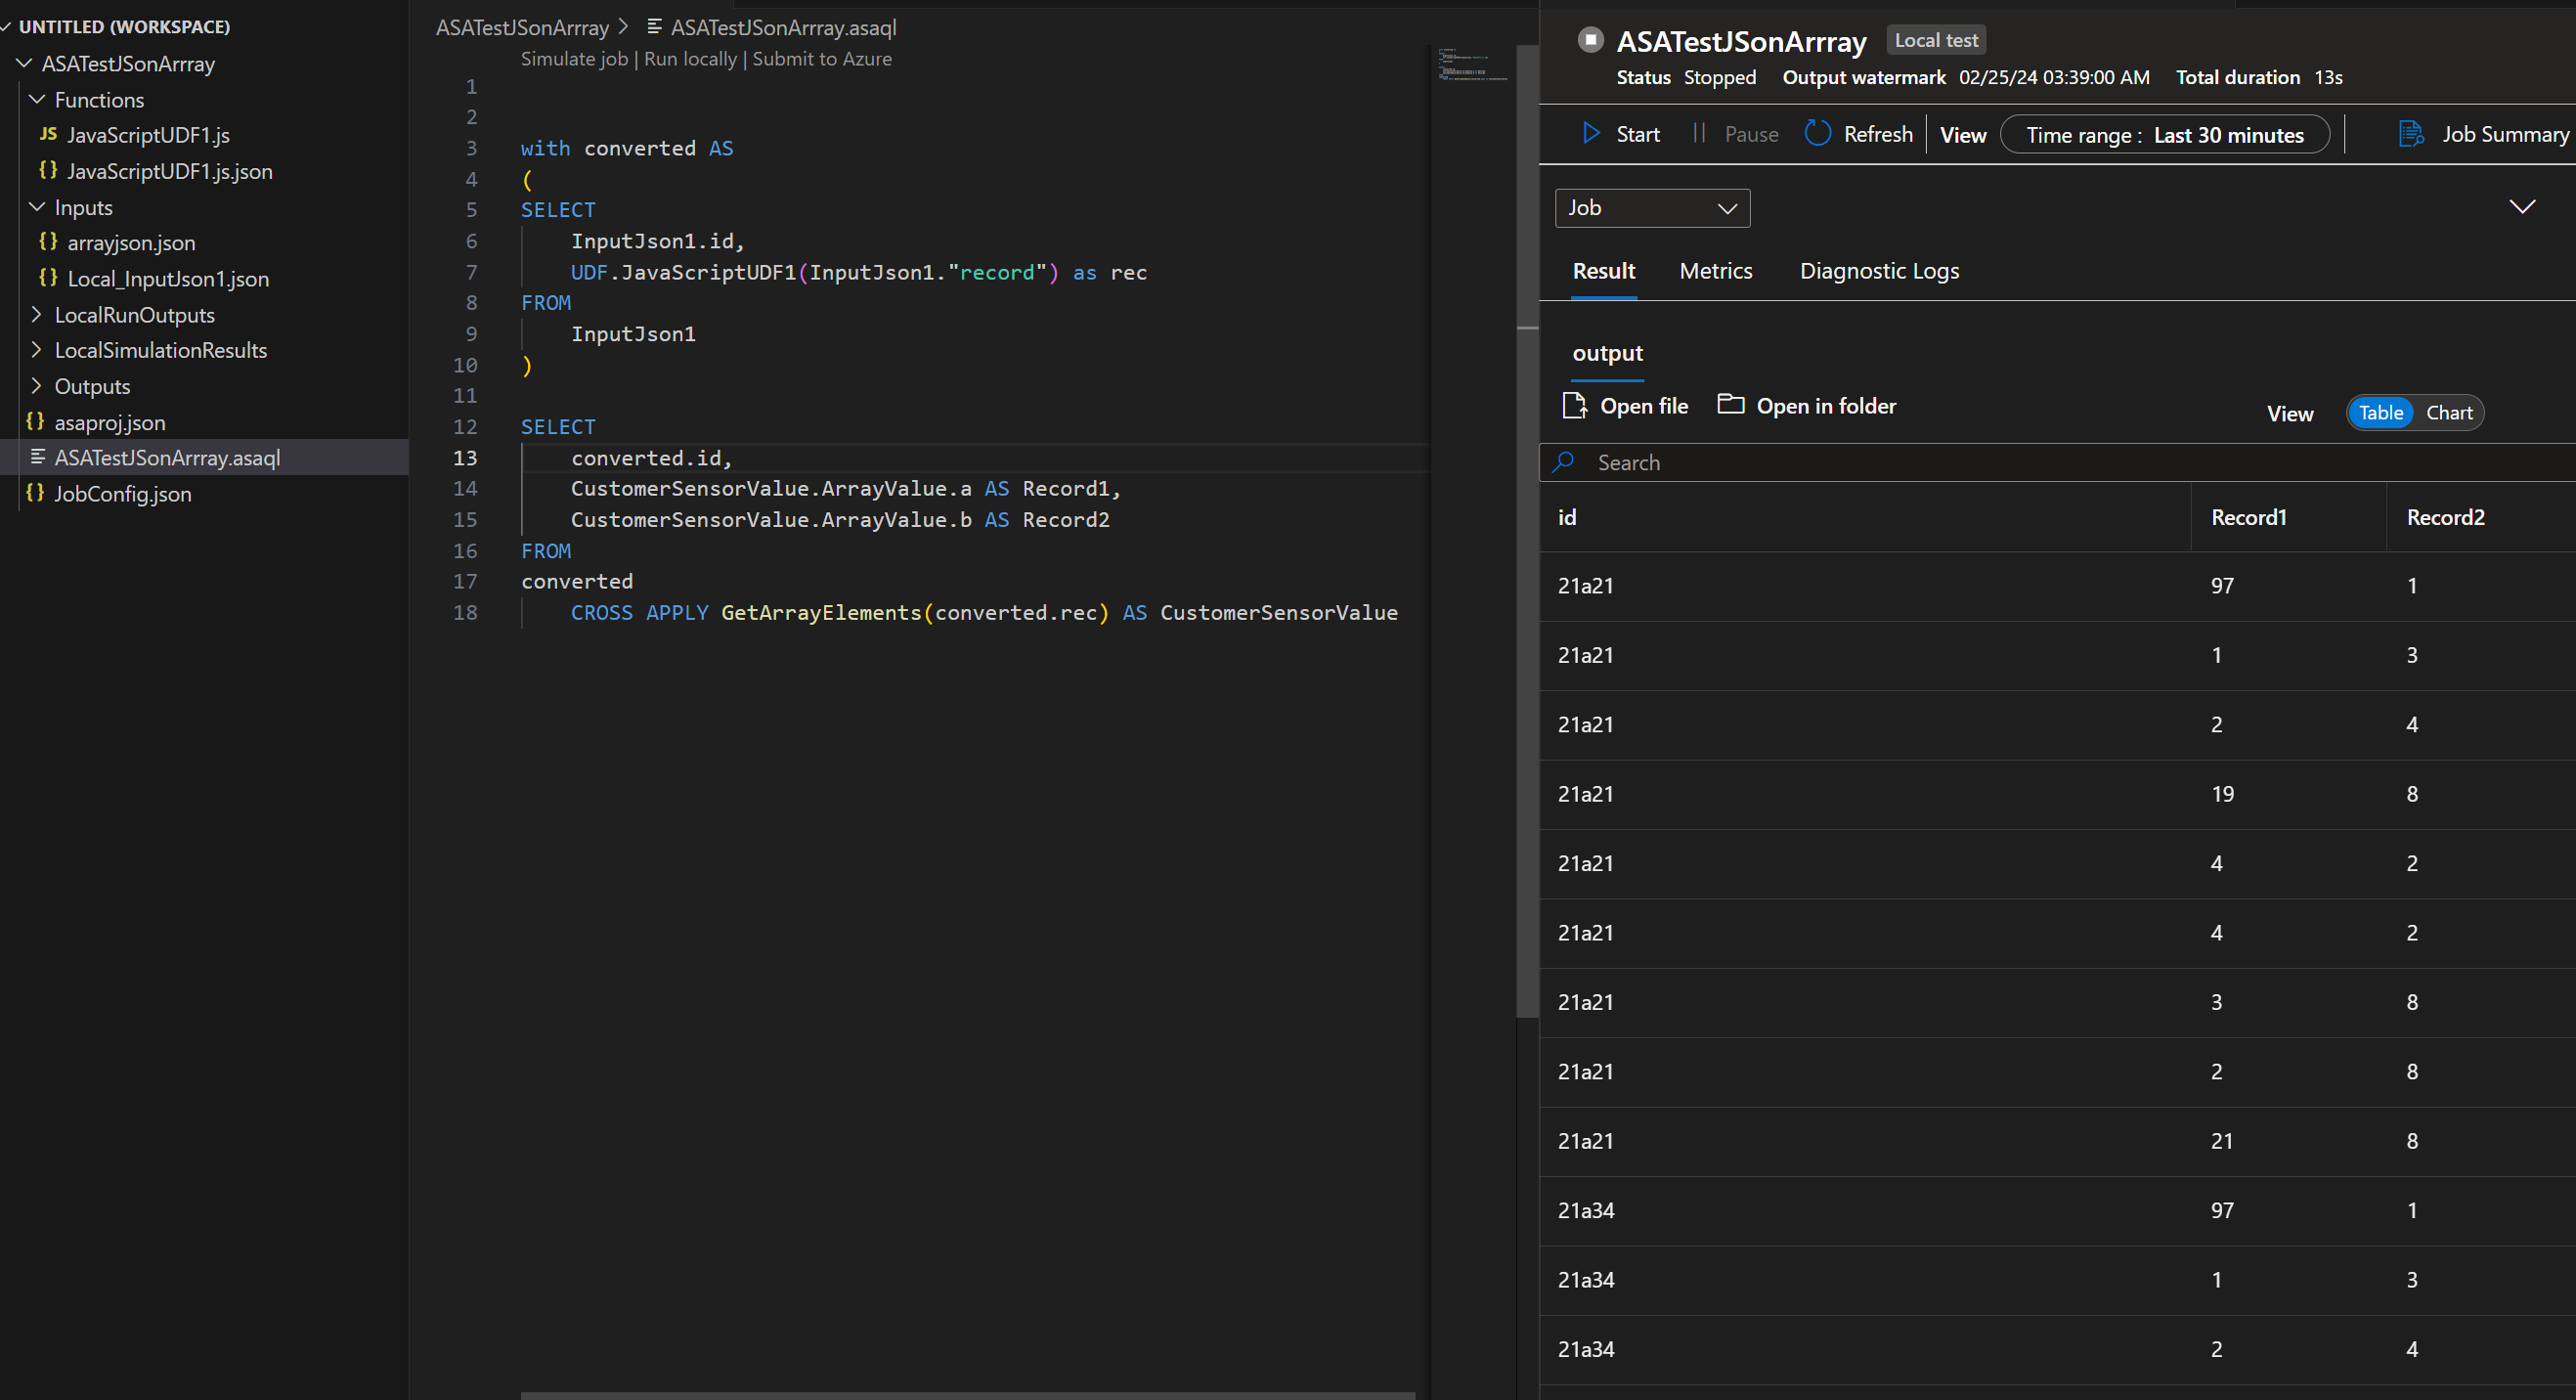Open the Diagnostic Logs tab

coord(1878,271)
